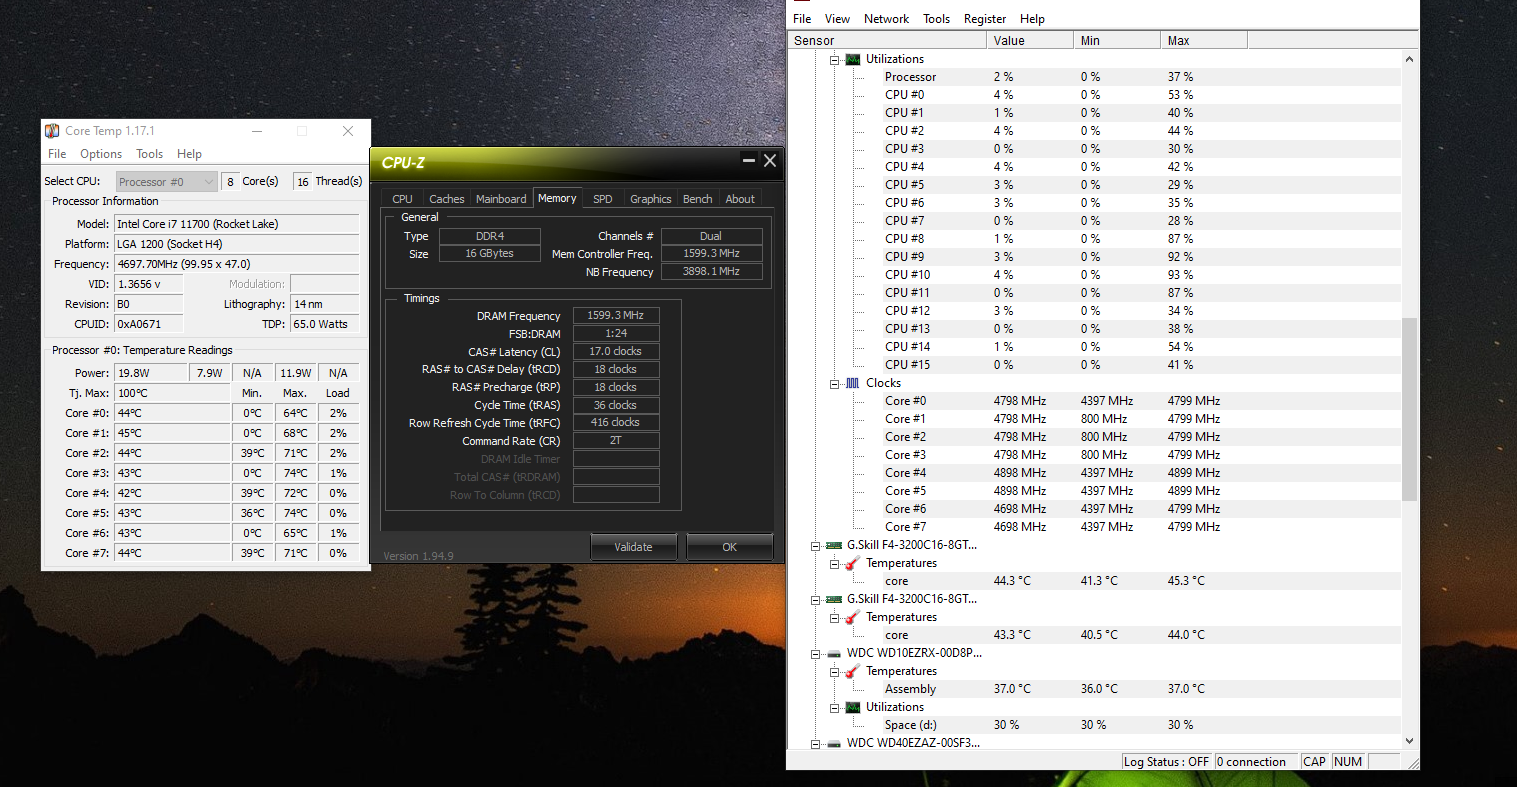Viewport: 1517px width, 787px height.
Task: Click the Sensor column header in HWMonitor
Action: coord(887,40)
